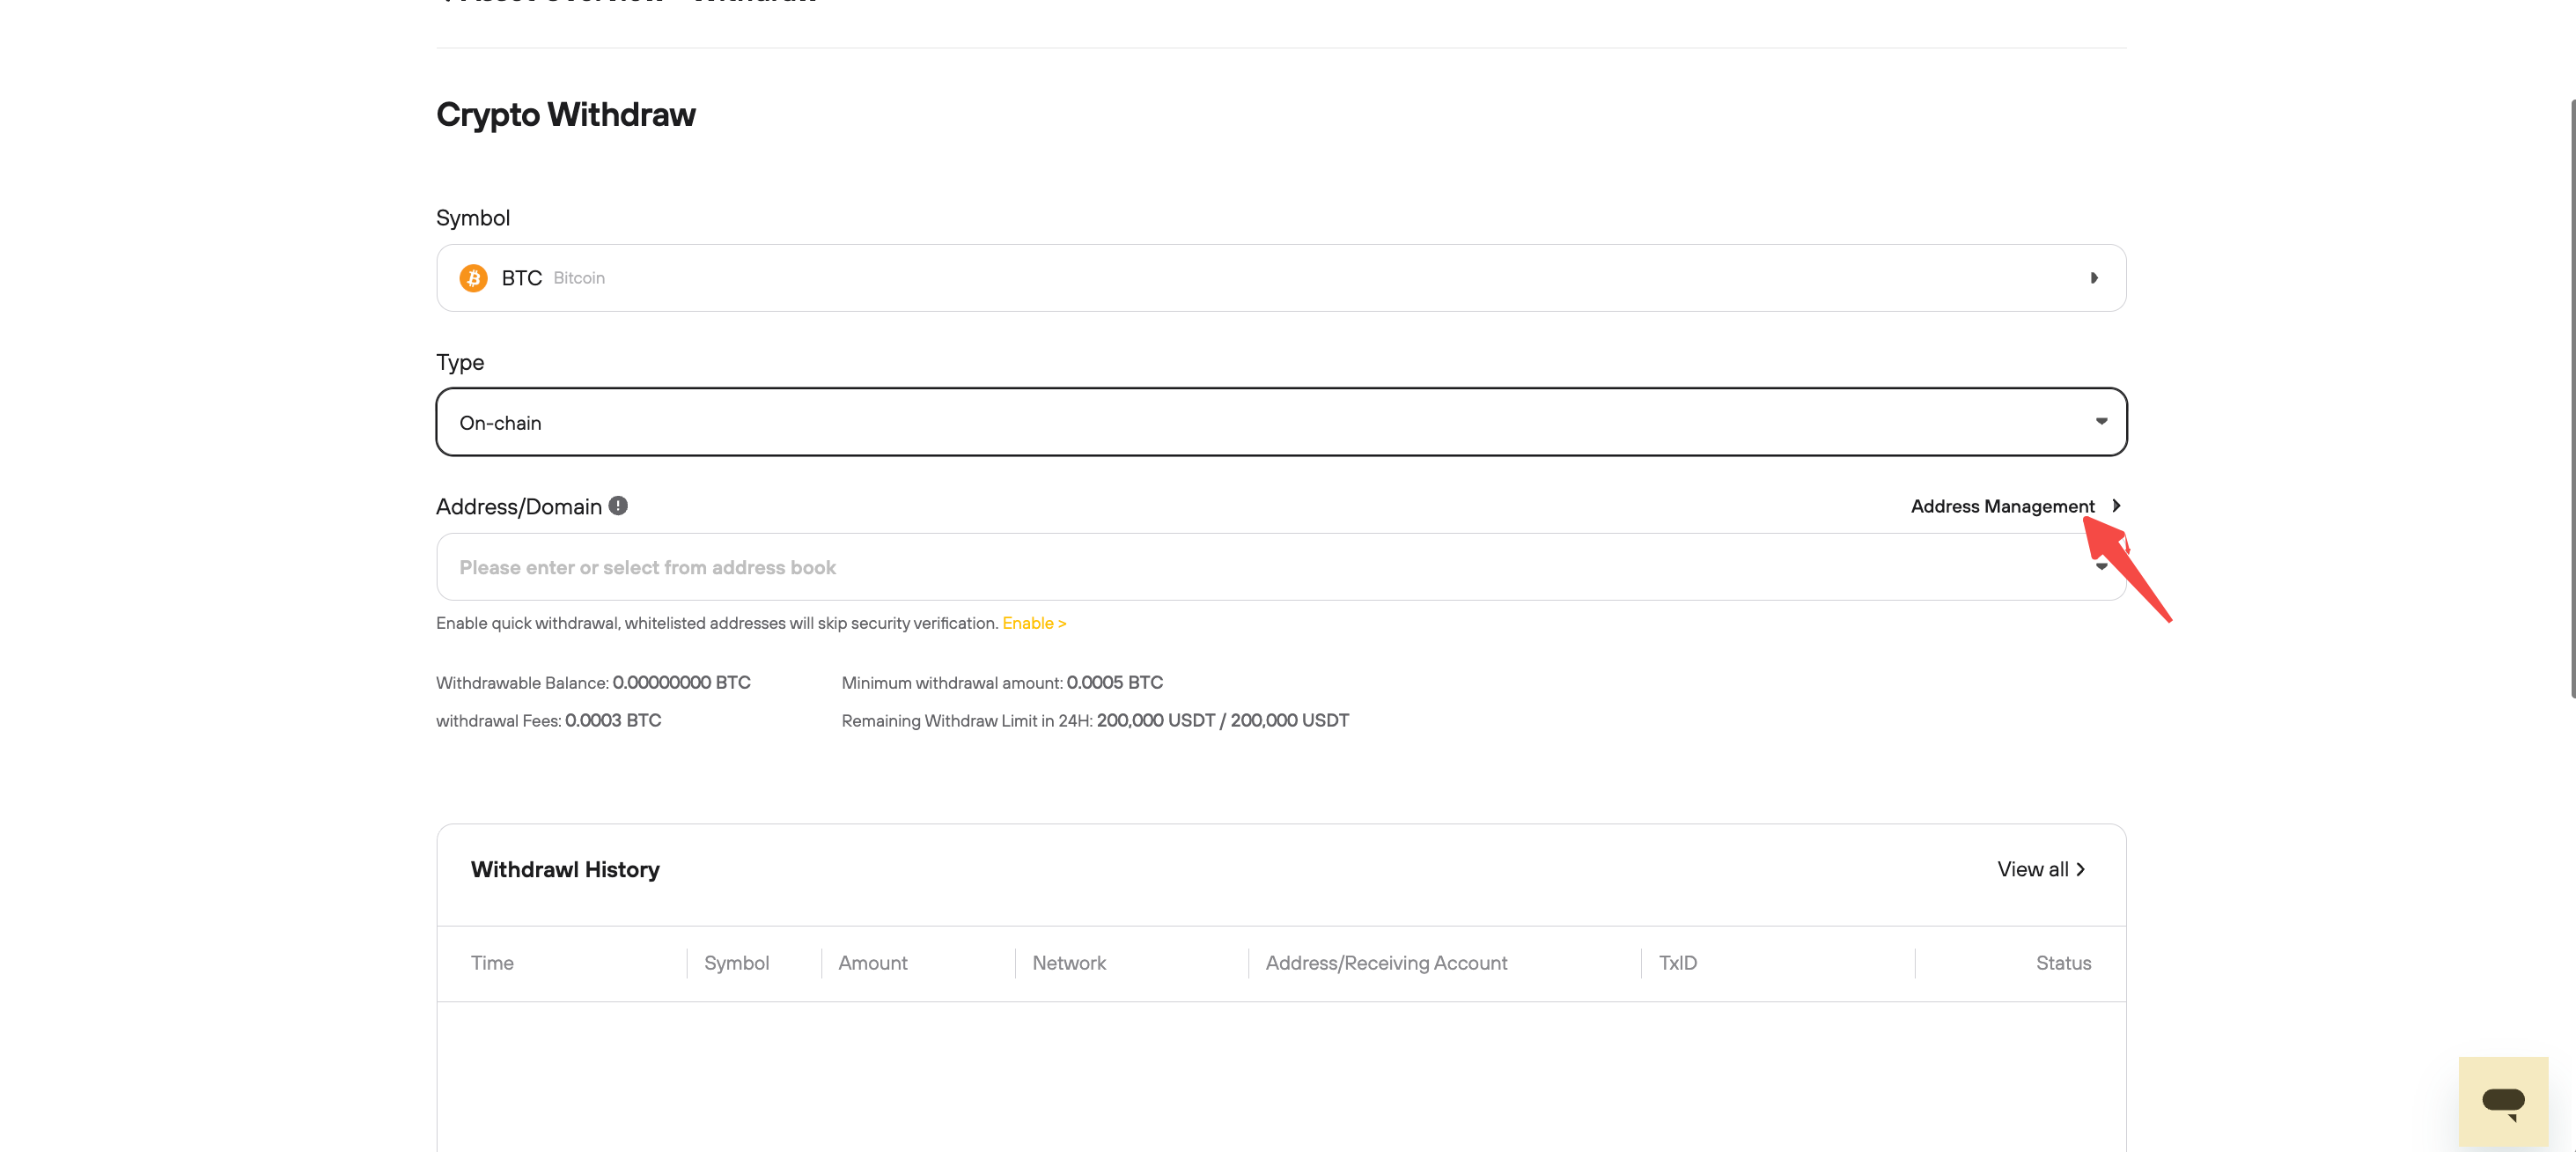Click the TxID column header
This screenshot has width=2576, height=1152.
tap(1677, 963)
